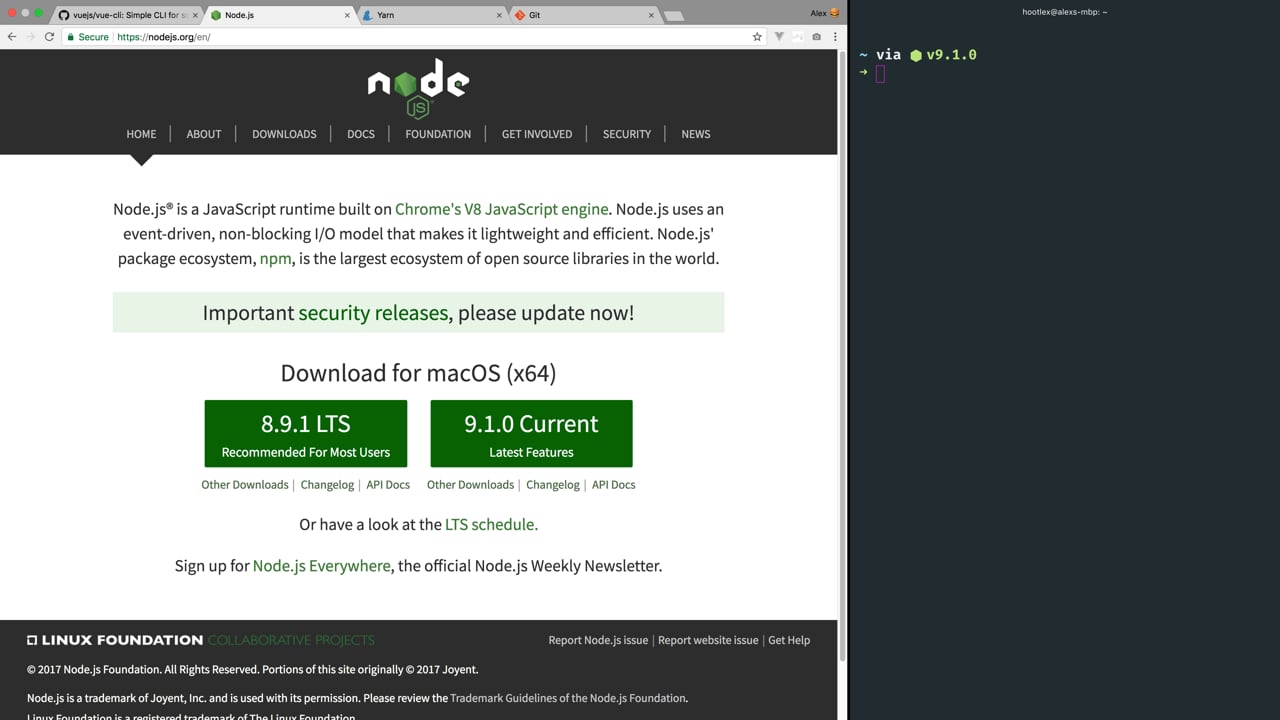Open Changelog under 9.1.0 Current

(553, 485)
